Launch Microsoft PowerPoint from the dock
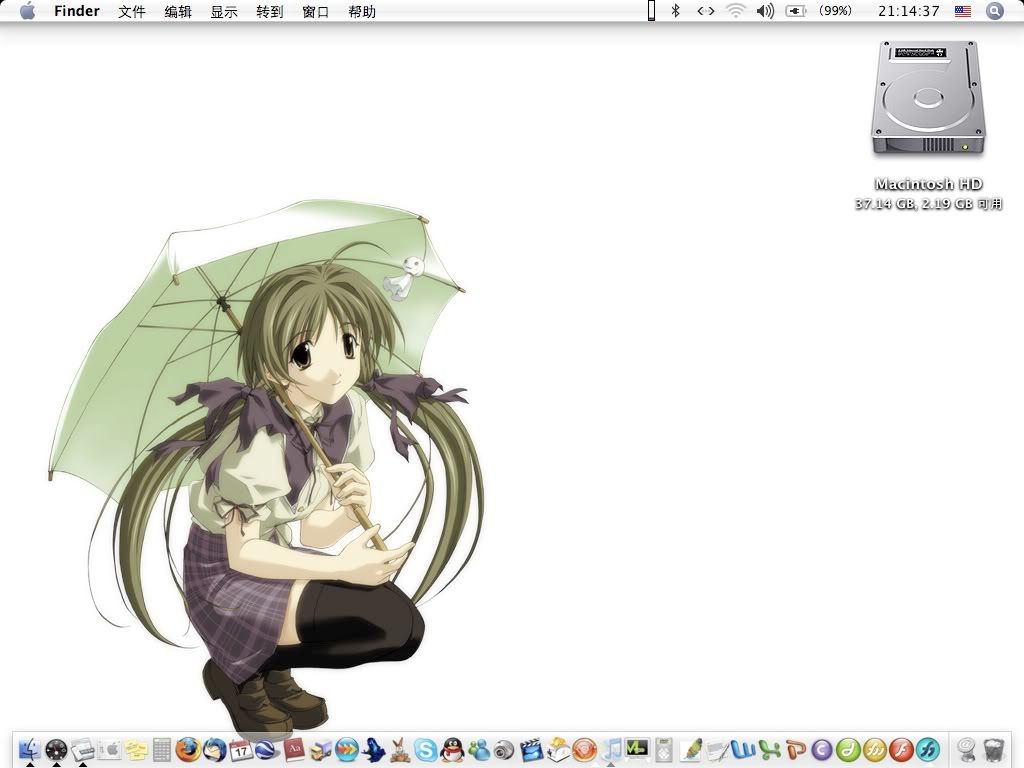This screenshot has width=1024, height=768. pyautogui.click(x=795, y=749)
